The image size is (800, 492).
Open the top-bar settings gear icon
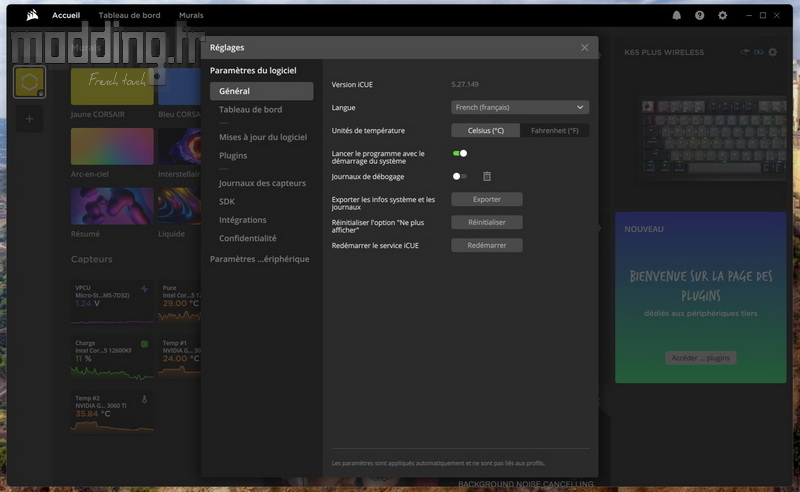[x=722, y=15]
